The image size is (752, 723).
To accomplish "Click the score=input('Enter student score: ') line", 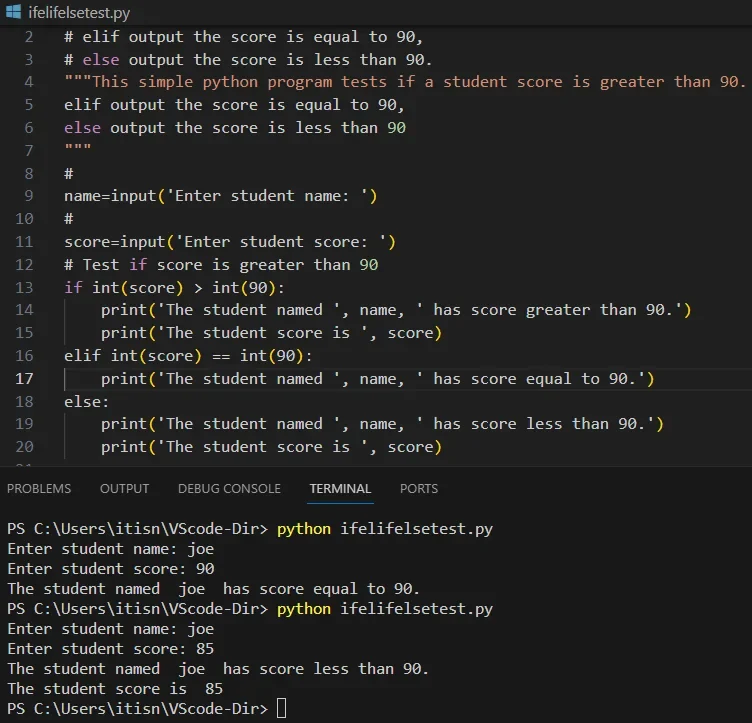I will 230,242.
